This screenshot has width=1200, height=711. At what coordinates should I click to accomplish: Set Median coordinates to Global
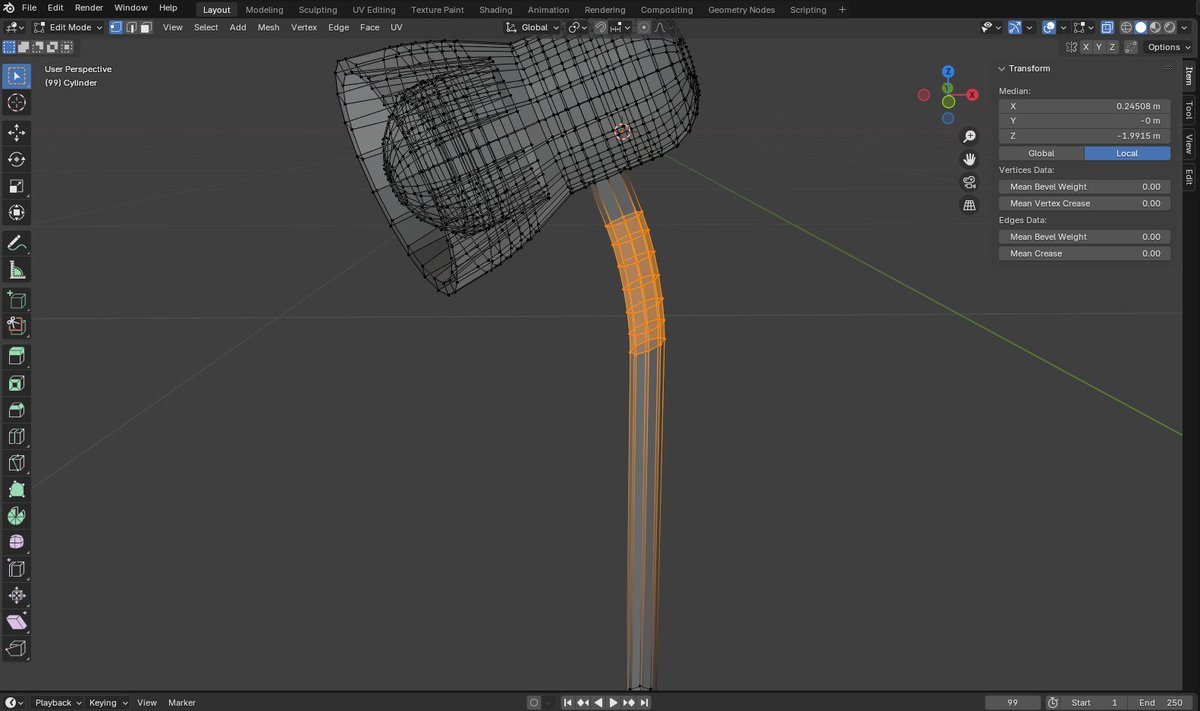coord(1041,153)
